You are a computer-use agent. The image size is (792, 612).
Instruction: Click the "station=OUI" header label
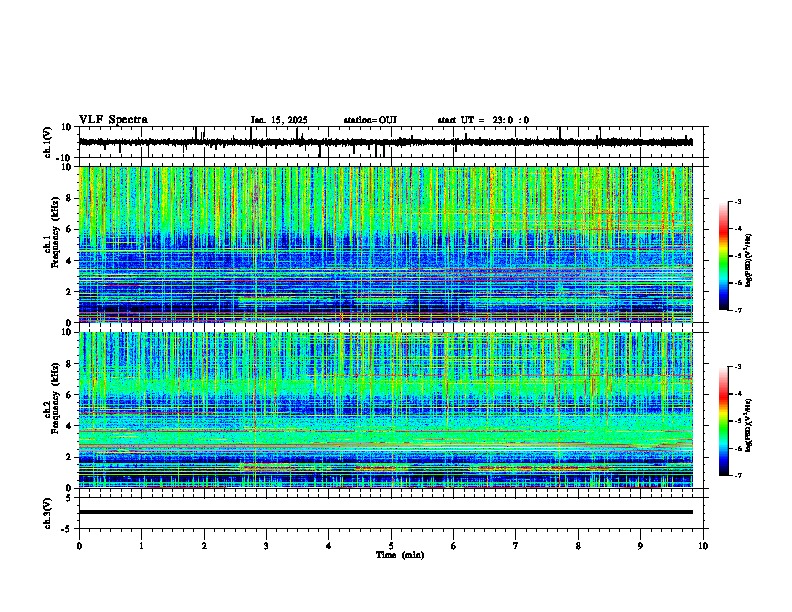(370, 120)
